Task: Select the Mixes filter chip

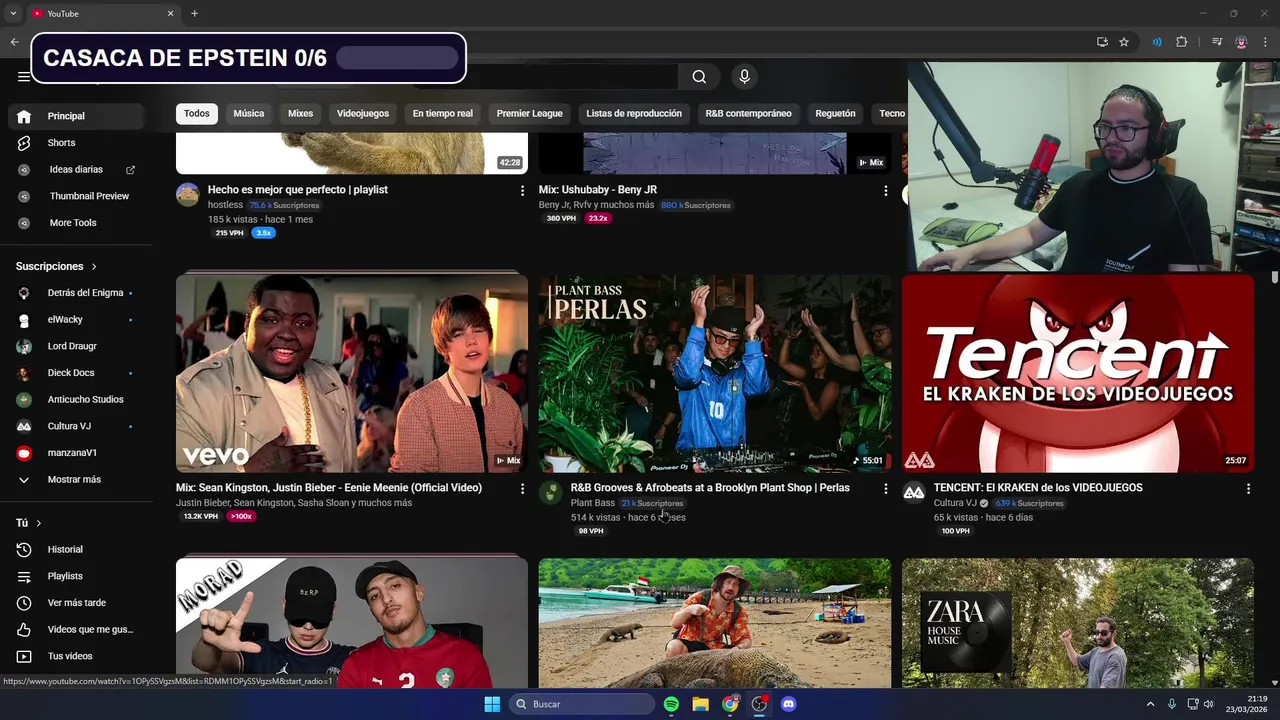Action: click(301, 114)
